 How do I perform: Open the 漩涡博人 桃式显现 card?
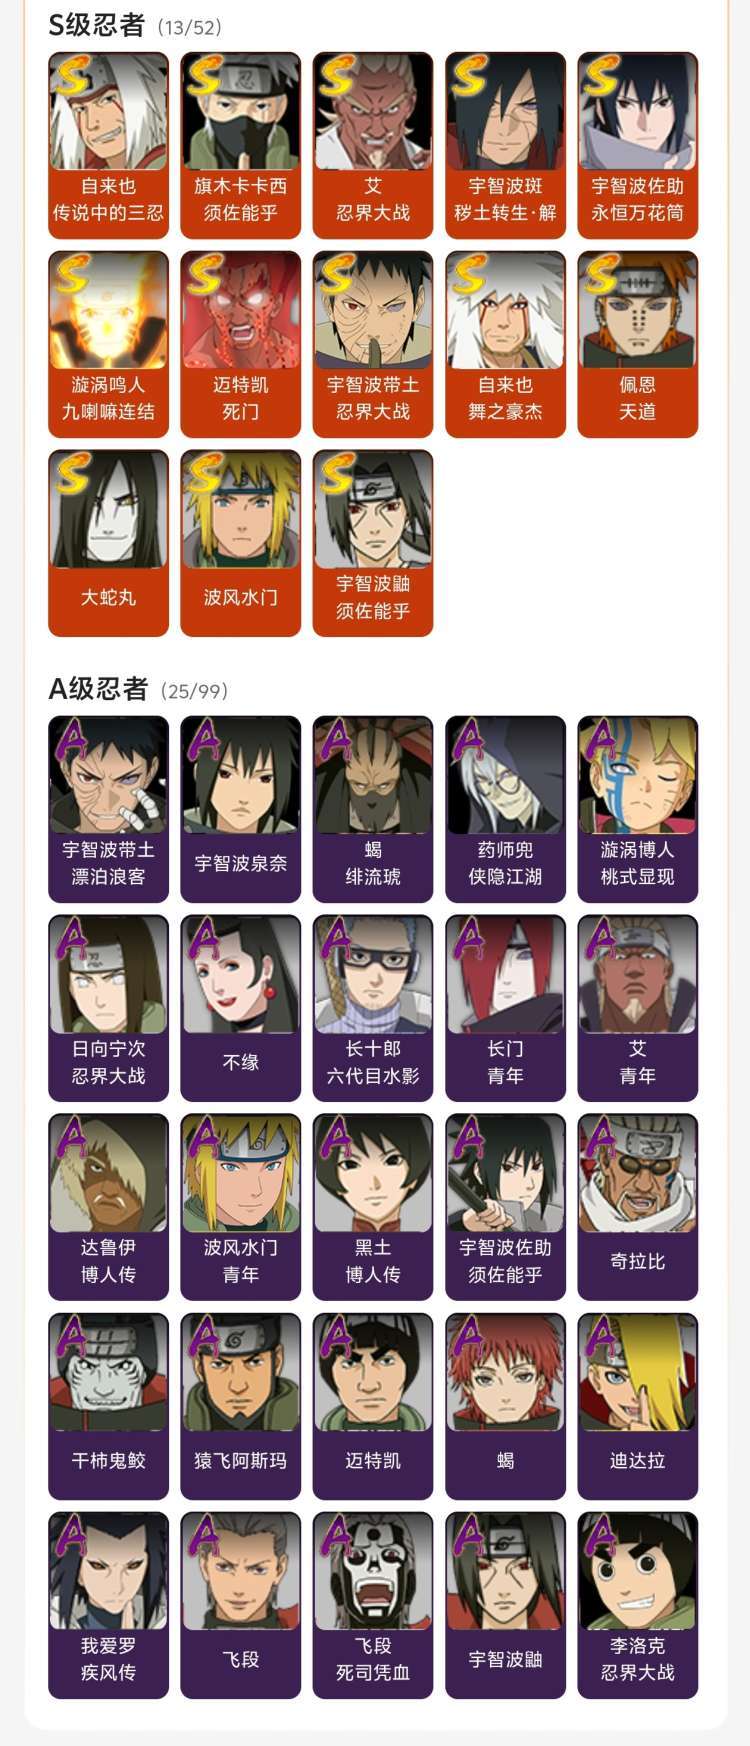click(x=637, y=809)
